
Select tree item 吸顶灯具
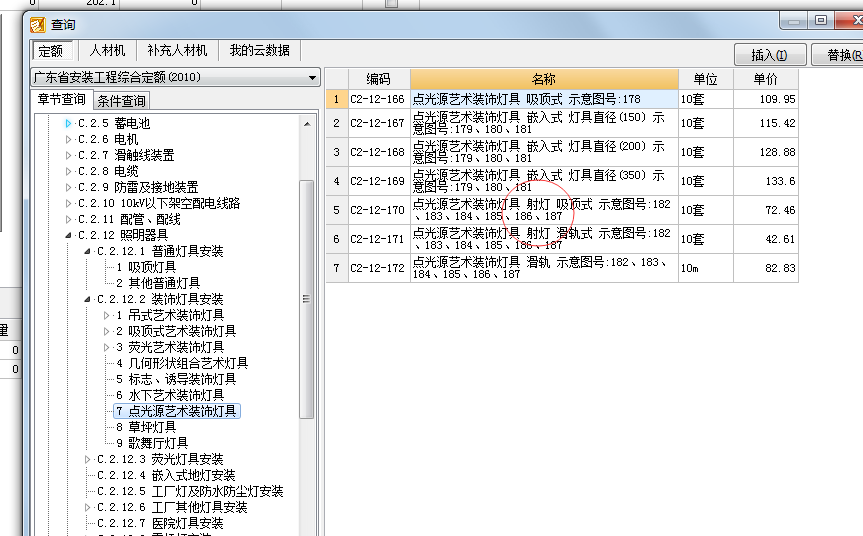point(146,267)
